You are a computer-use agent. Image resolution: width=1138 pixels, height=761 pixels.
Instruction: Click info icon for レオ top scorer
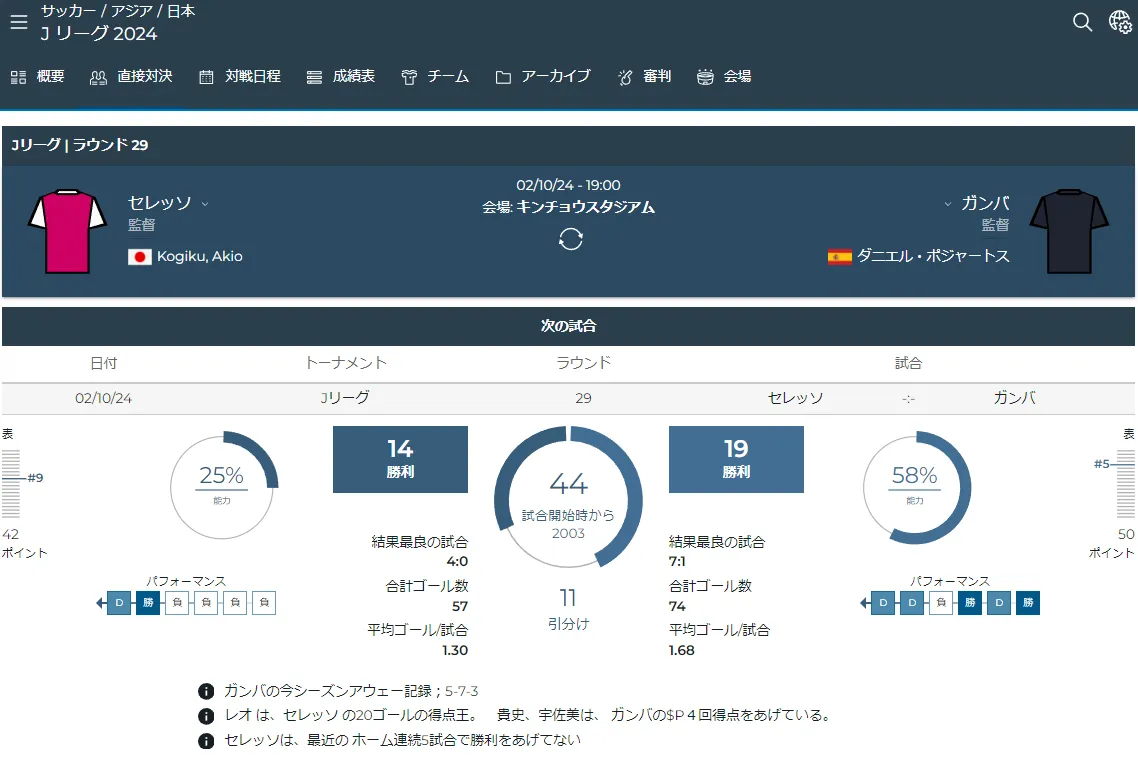pos(206,716)
